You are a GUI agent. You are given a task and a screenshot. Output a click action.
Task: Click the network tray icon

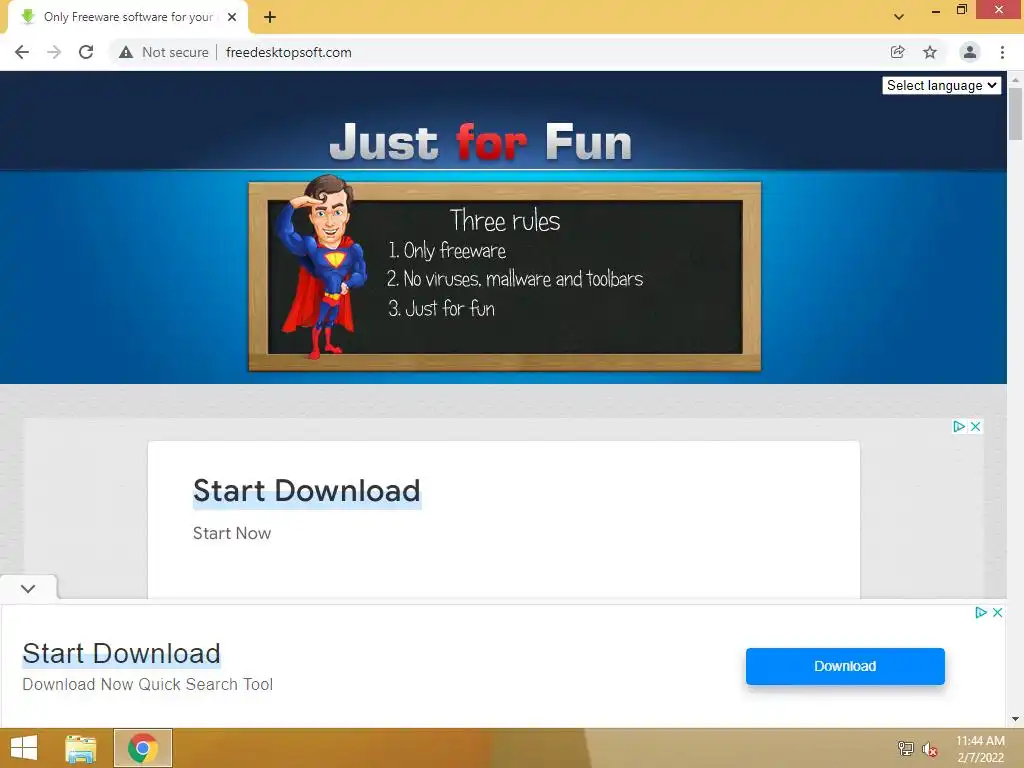pyautogui.click(x=906, y=748)
